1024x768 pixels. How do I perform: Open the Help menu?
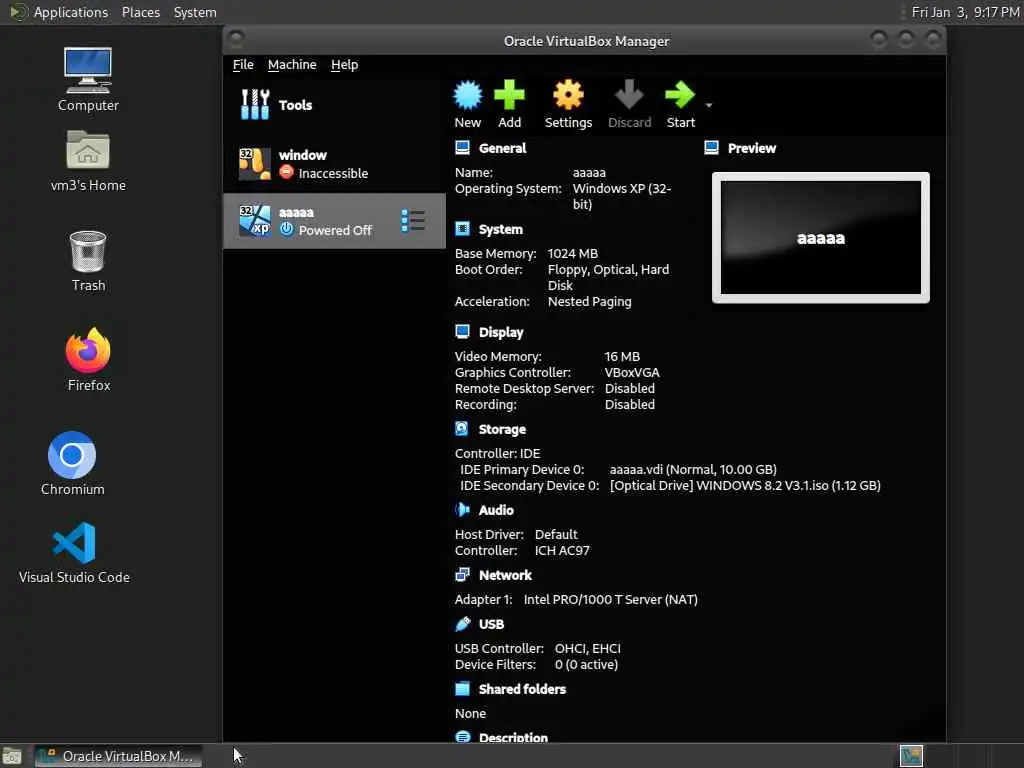click(x=344, y=65)
